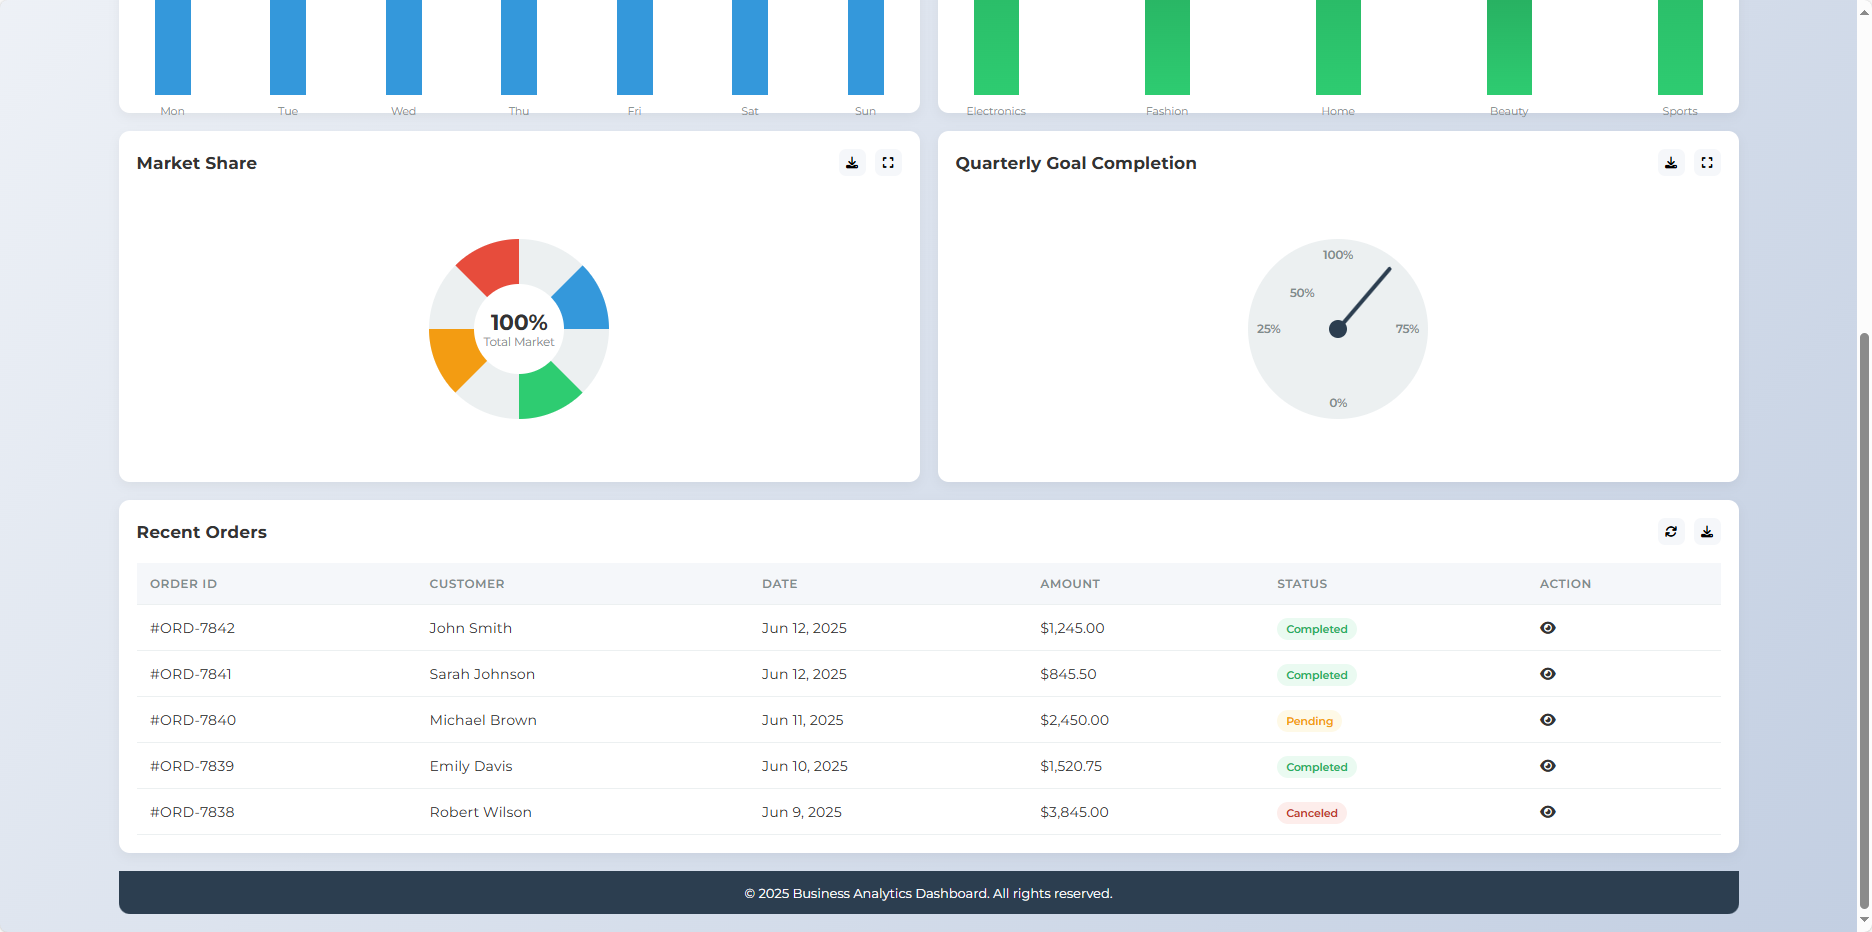Screen dimensions: 1872x932
Task: Download the Quarterly Goal Completion chart
Action: coord(1670,162)
